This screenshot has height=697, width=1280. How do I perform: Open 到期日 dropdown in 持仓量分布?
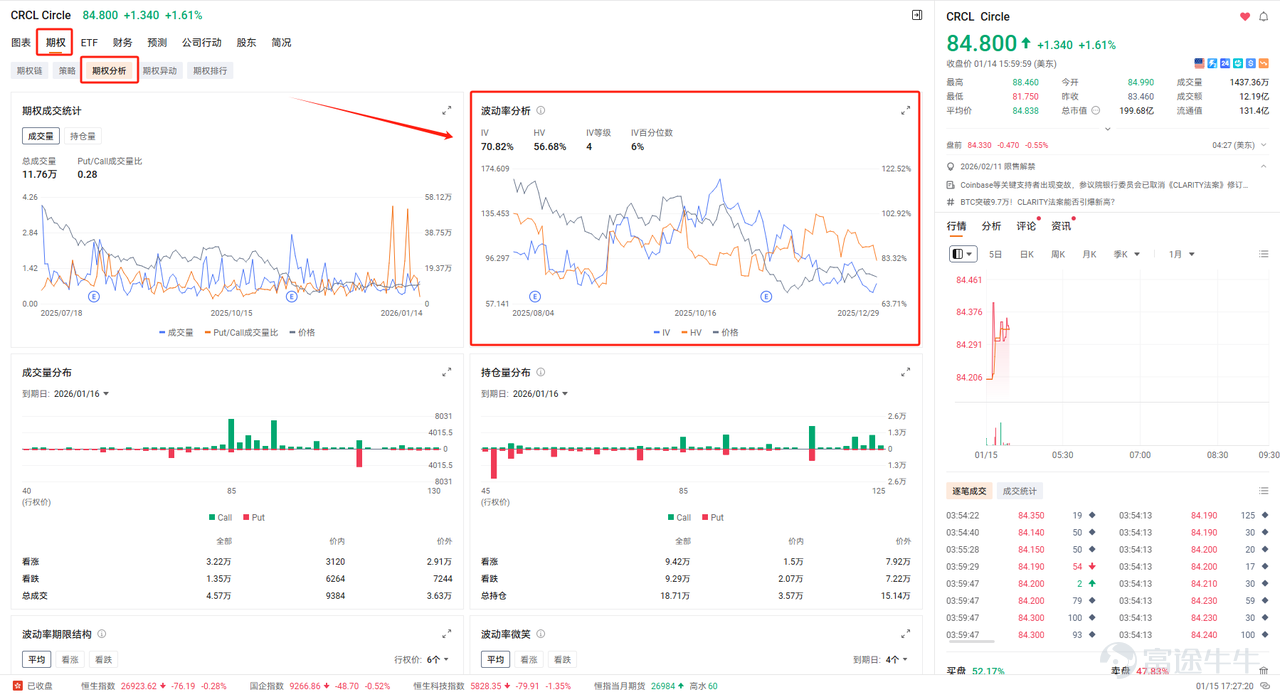pos(540,394)
